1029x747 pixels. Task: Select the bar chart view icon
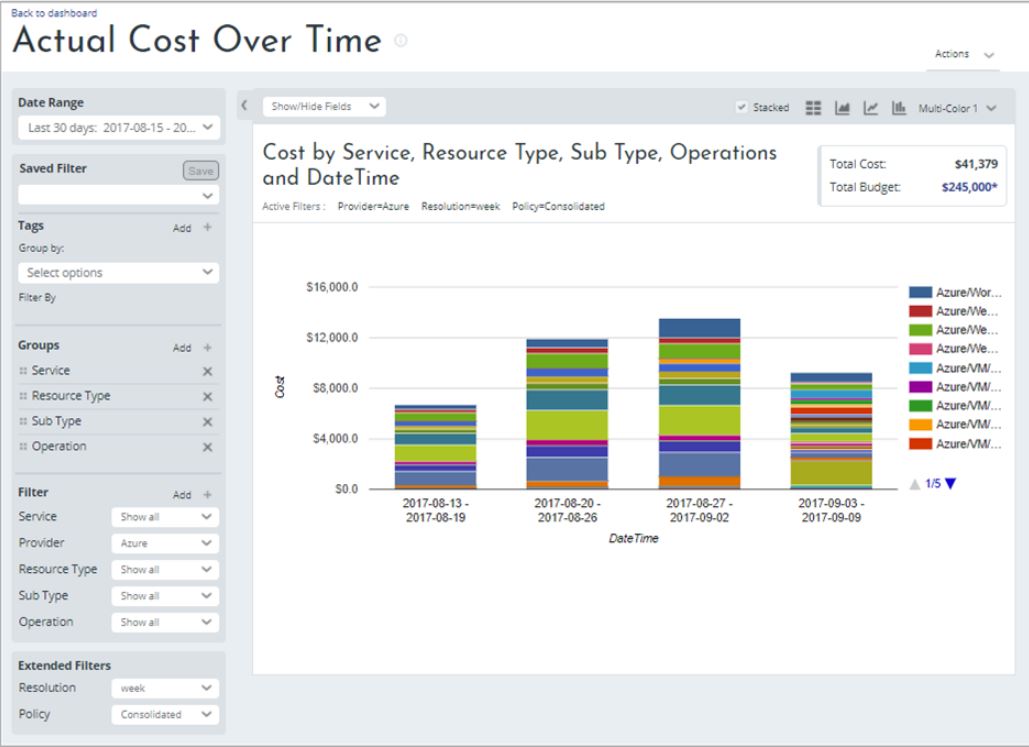click(x=898, y=107)
